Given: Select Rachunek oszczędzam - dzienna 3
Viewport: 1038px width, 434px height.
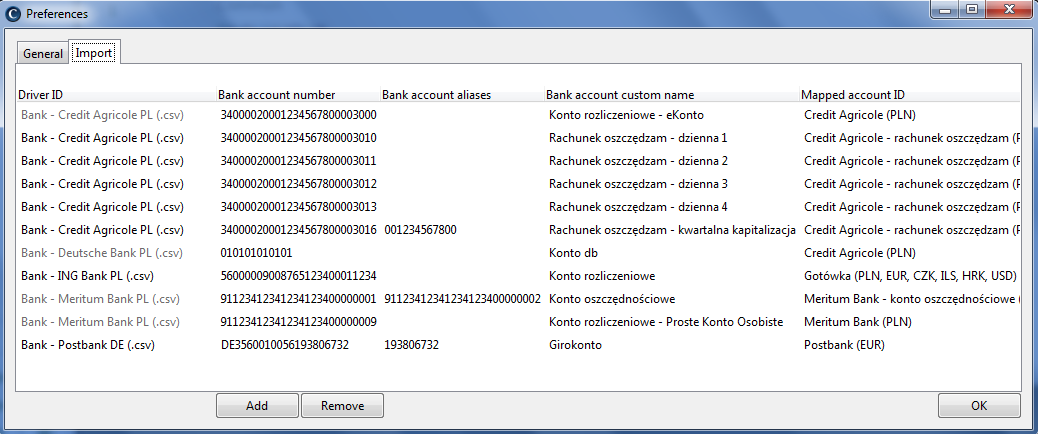Looking at the screenshot, I should point(638,184).
